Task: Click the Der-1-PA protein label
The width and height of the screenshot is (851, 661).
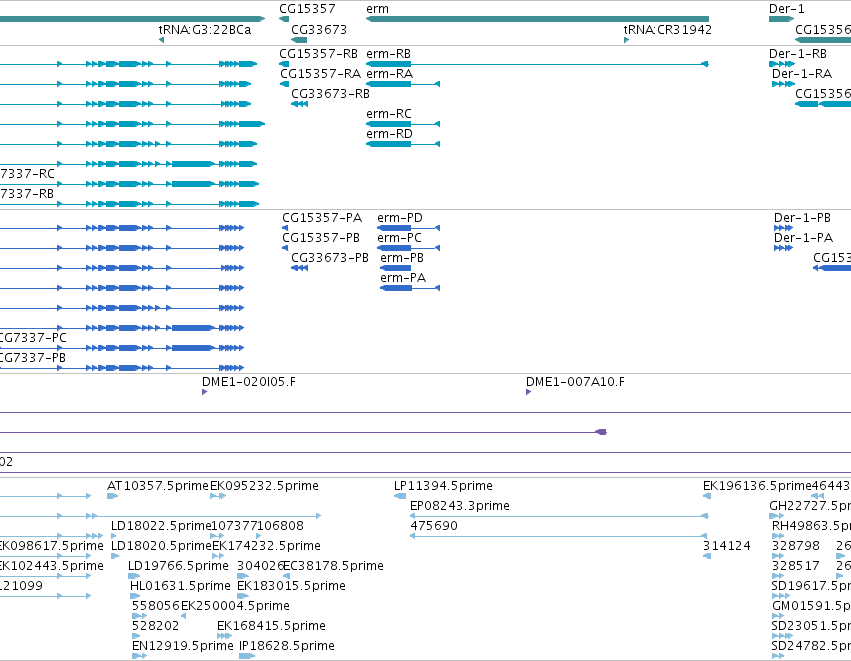Action: click(x=803, y=238)
